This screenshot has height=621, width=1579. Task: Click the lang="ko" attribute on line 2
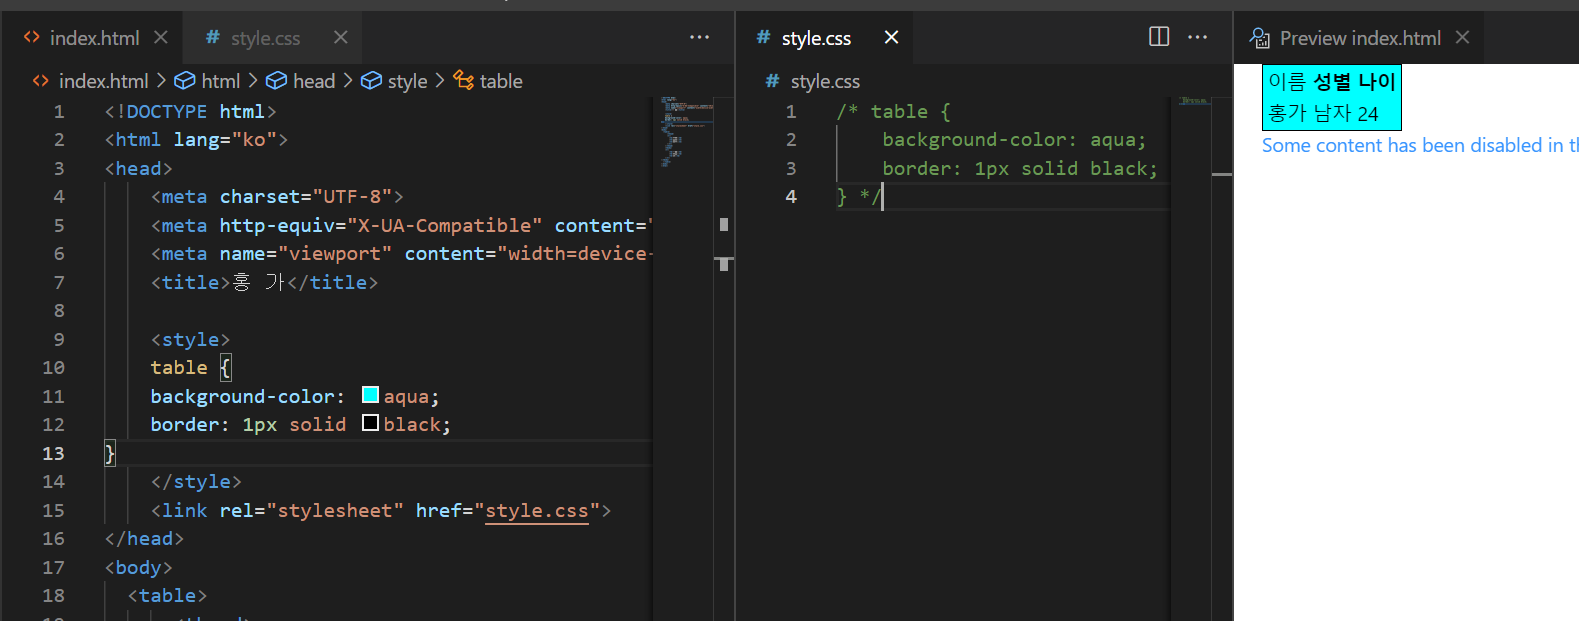[x=225, y=139]
